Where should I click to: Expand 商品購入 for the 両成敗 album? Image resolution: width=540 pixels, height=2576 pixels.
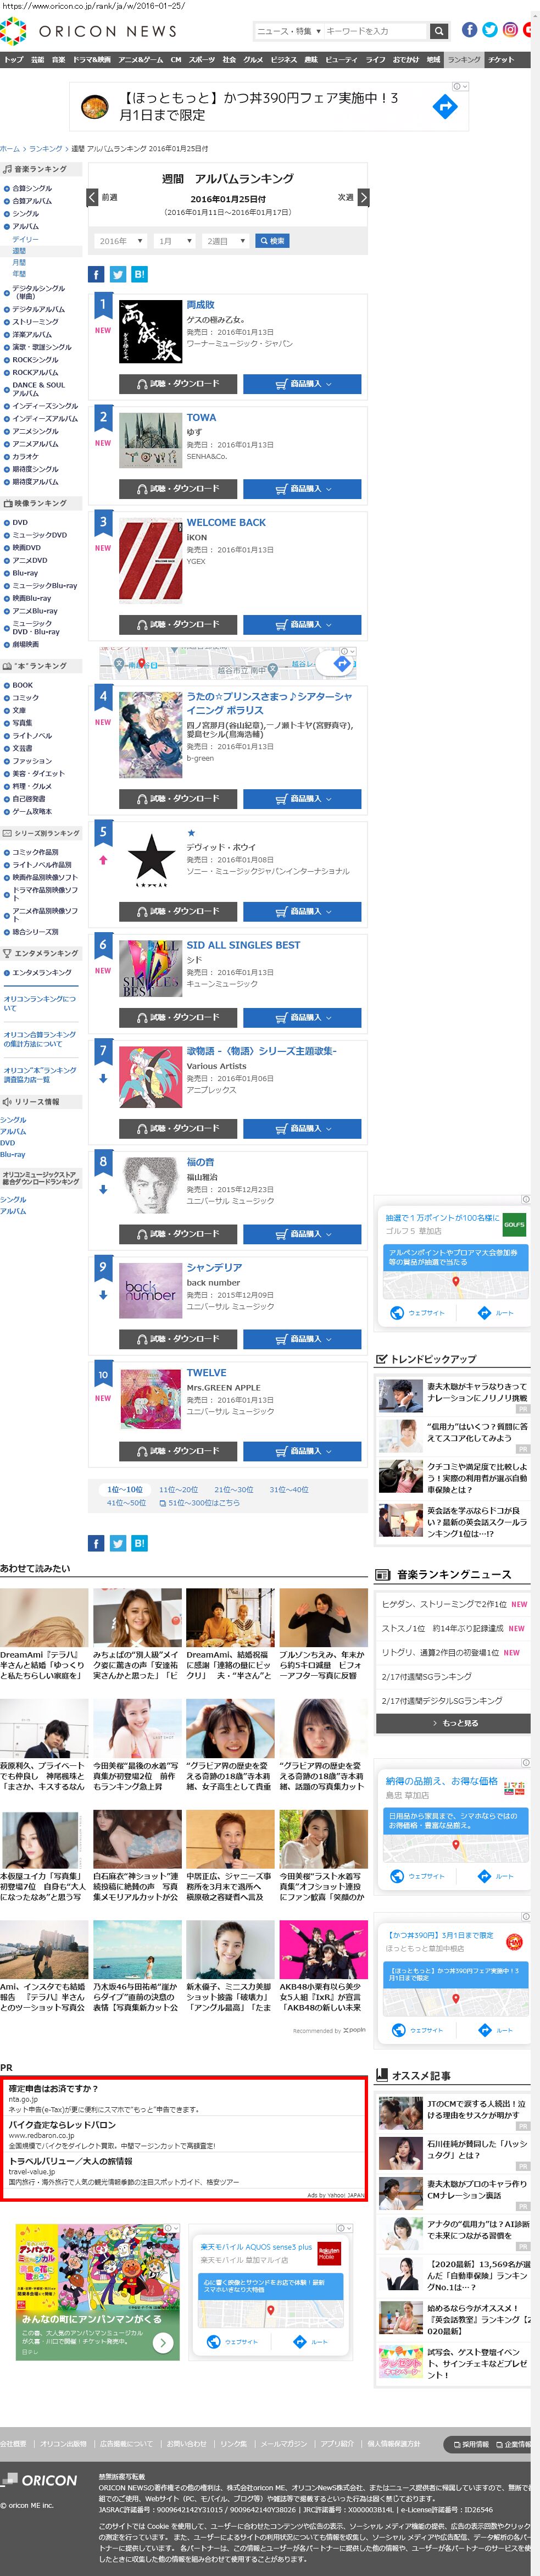(302, 384)
